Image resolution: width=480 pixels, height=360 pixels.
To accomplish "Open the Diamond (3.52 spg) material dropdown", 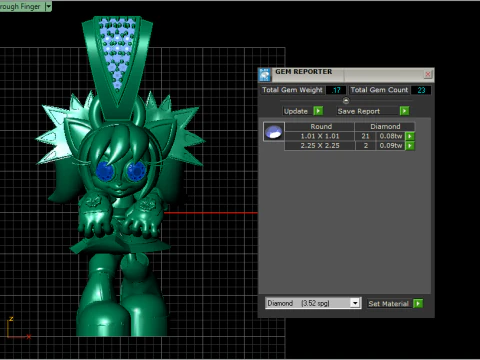I will pyautogui.click(x=355, y=303).
